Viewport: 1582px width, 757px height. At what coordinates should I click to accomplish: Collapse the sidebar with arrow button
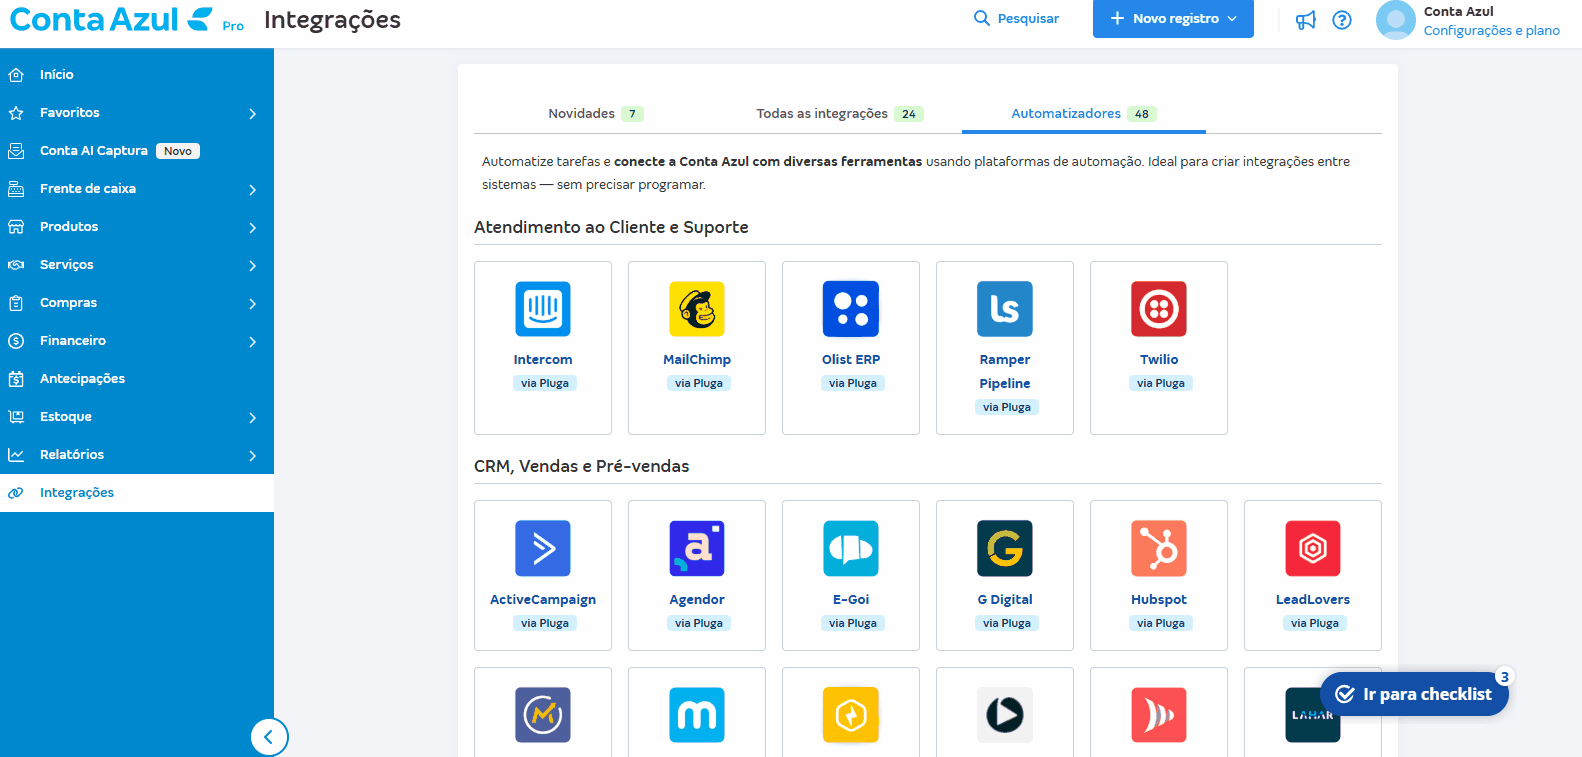[x=269, y=738]
